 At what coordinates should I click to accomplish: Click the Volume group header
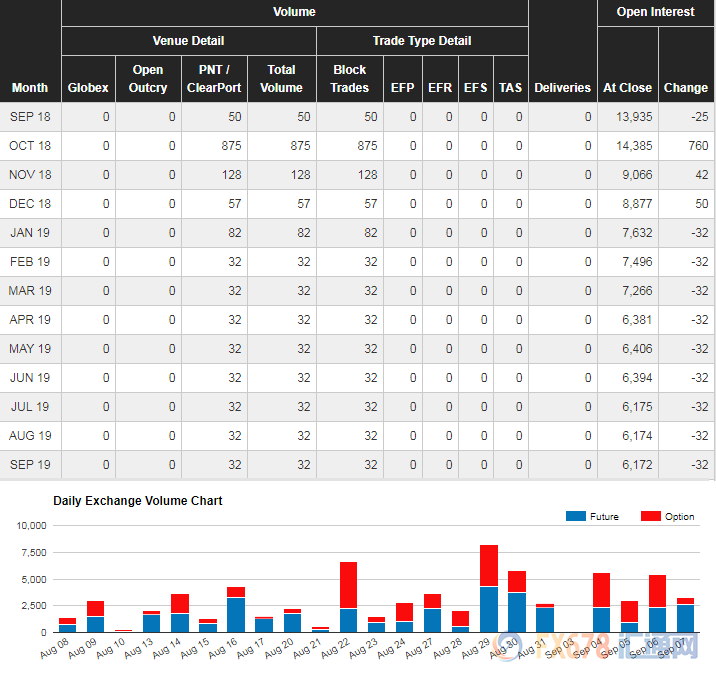tap(295, 12)
